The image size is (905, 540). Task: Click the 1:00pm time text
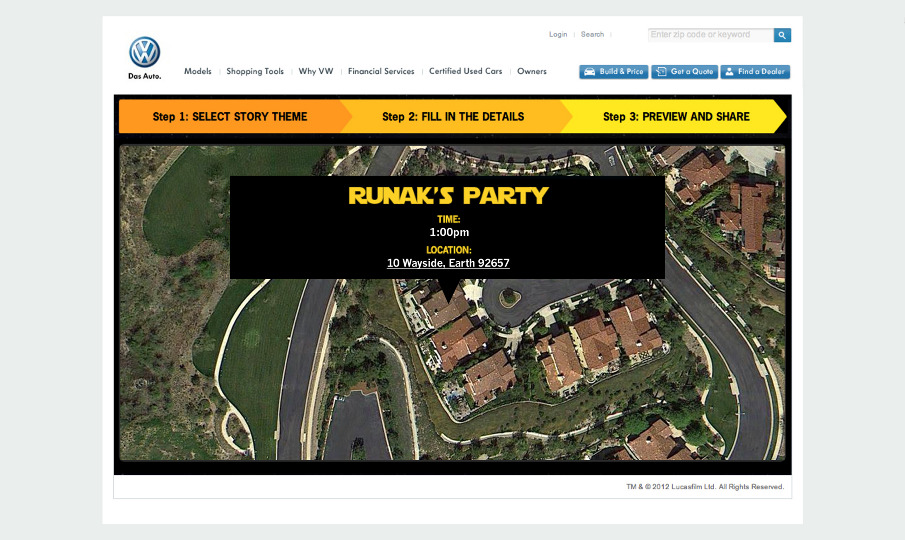449,232
